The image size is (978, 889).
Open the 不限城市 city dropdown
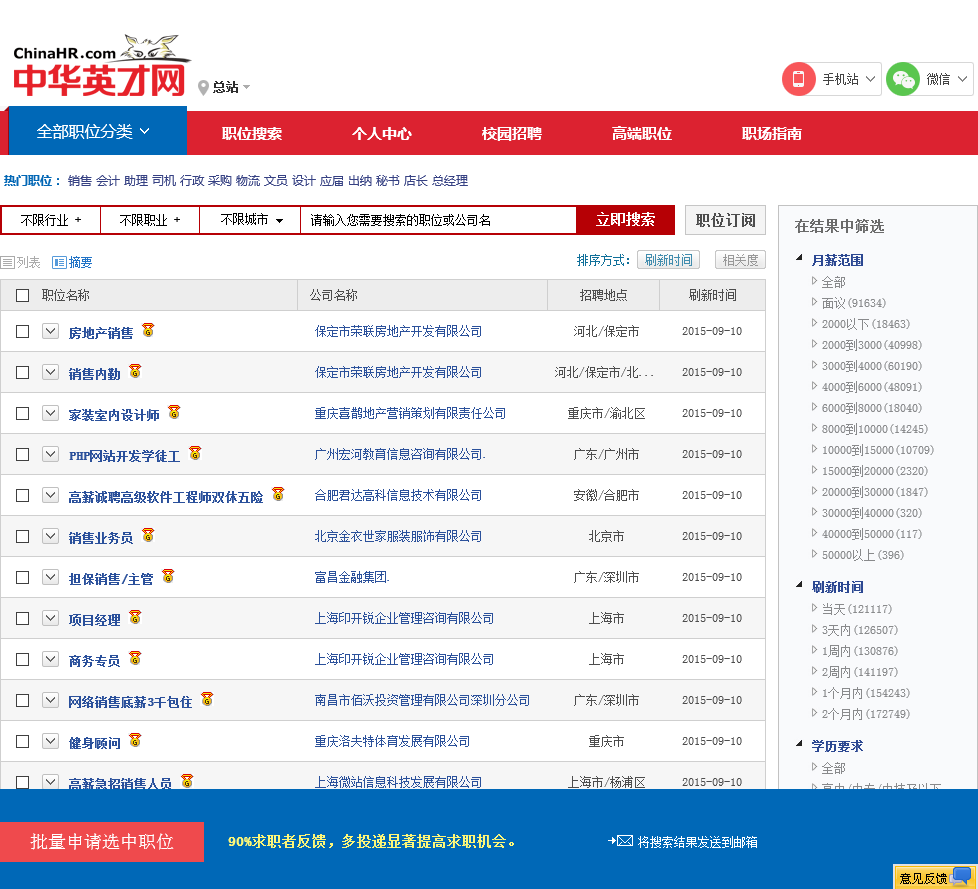251,220
